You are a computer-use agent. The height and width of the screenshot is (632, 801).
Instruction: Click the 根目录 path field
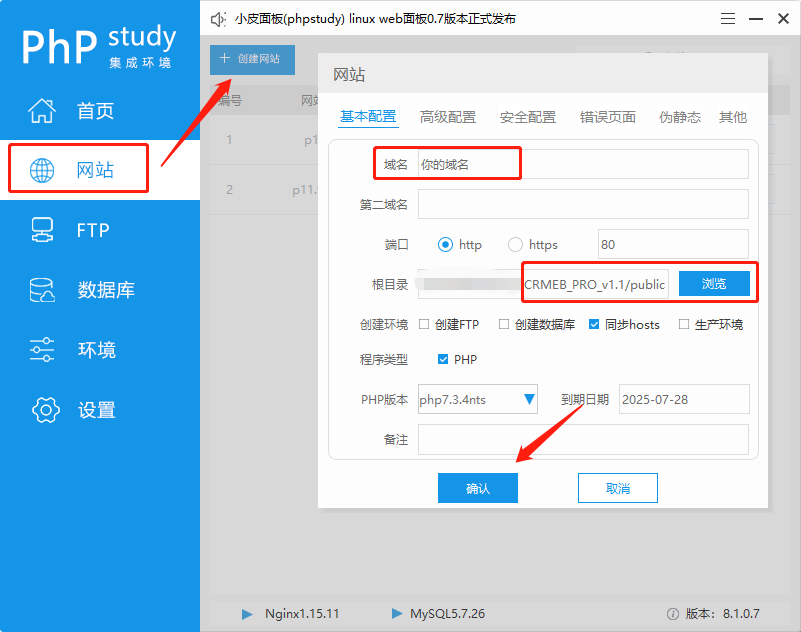[x=543, y=284]
